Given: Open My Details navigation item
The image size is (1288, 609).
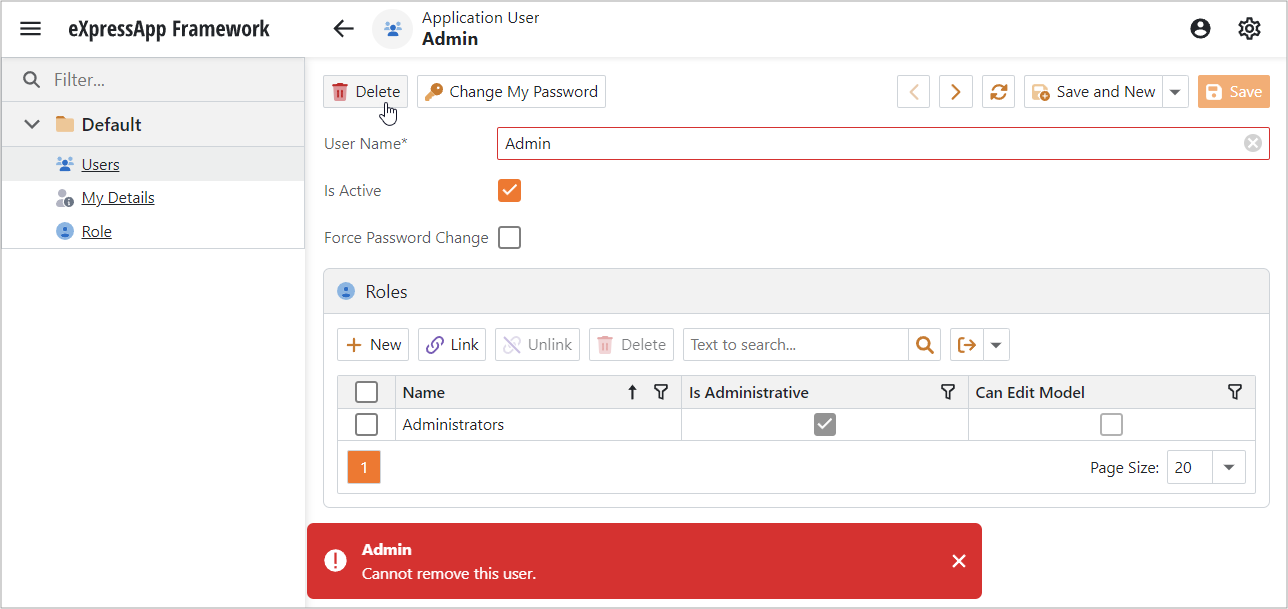Looking at the screenshot, I should pos(118,197).
